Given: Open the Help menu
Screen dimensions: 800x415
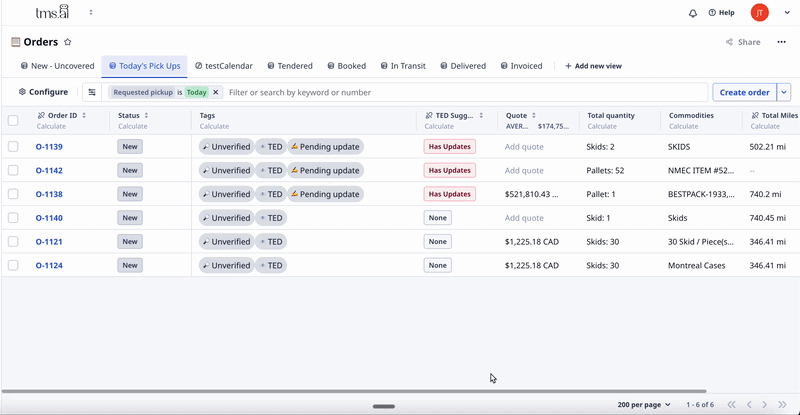Looking at the screenshot, I should [x=721, y=13].
